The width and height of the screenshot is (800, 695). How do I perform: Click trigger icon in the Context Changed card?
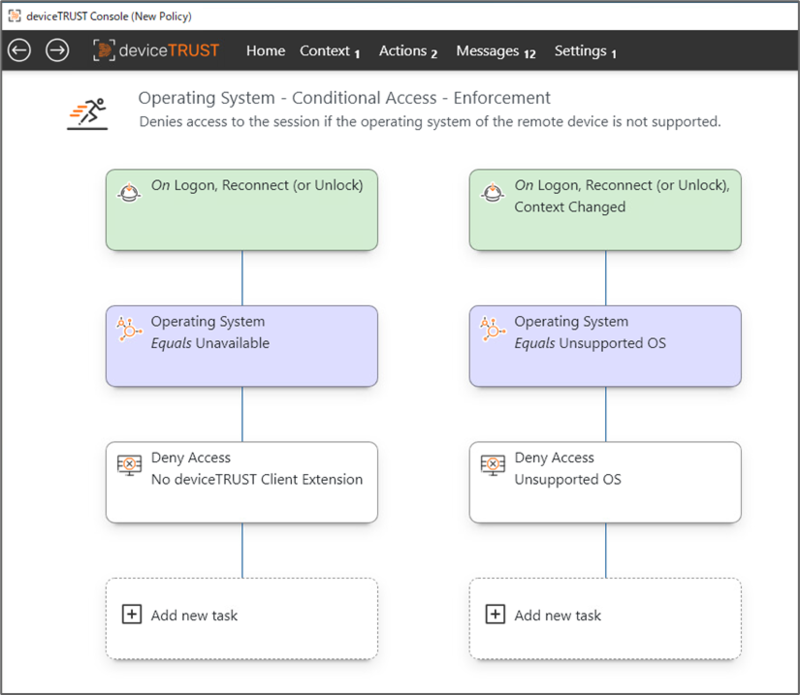tap(492, 192)
